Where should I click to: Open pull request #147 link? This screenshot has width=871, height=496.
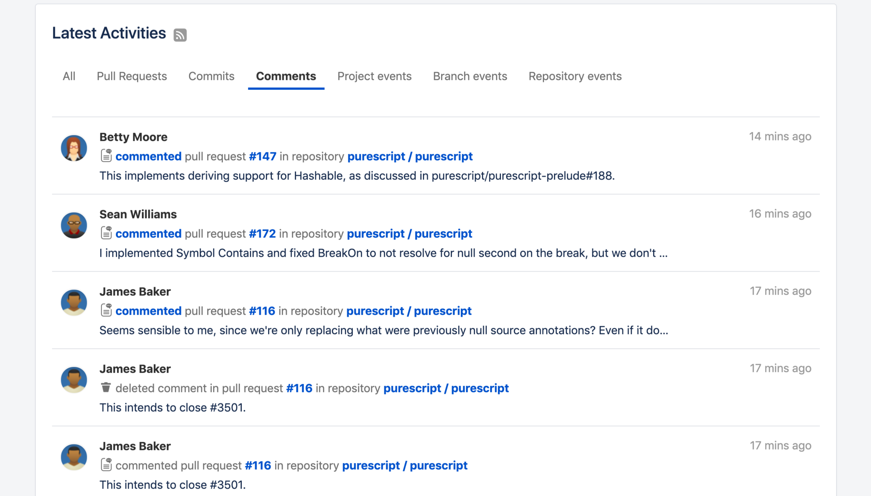click(263, 156)
